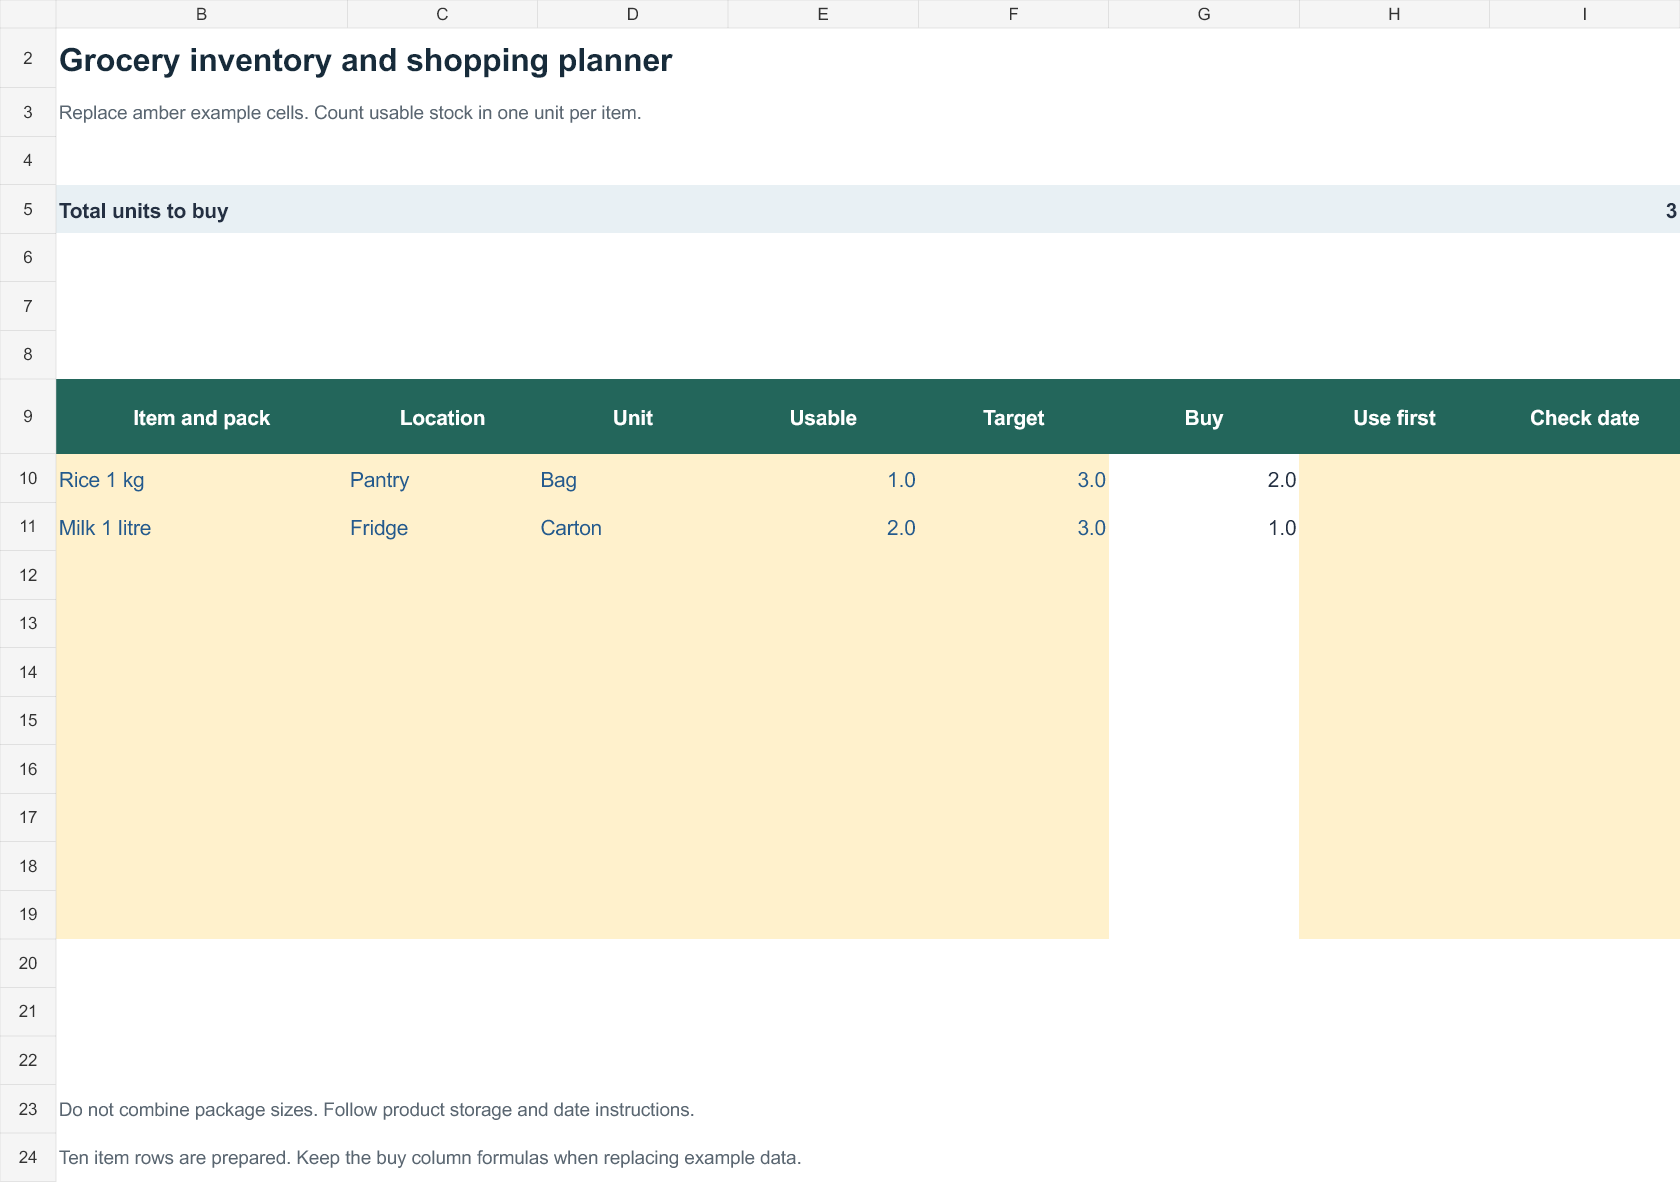
Task: Select column D header
Action: (633, 14)
